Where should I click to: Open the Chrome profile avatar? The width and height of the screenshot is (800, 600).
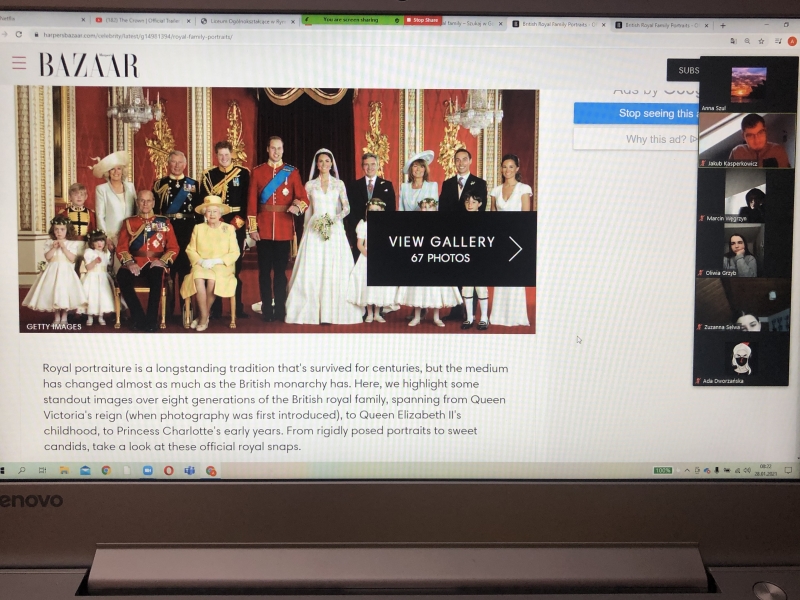point(792,41)
